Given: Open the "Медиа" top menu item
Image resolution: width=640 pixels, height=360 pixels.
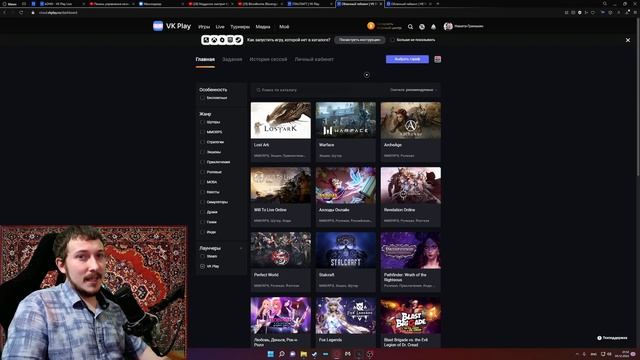Looking at the screenshot, I should [263, 27].
